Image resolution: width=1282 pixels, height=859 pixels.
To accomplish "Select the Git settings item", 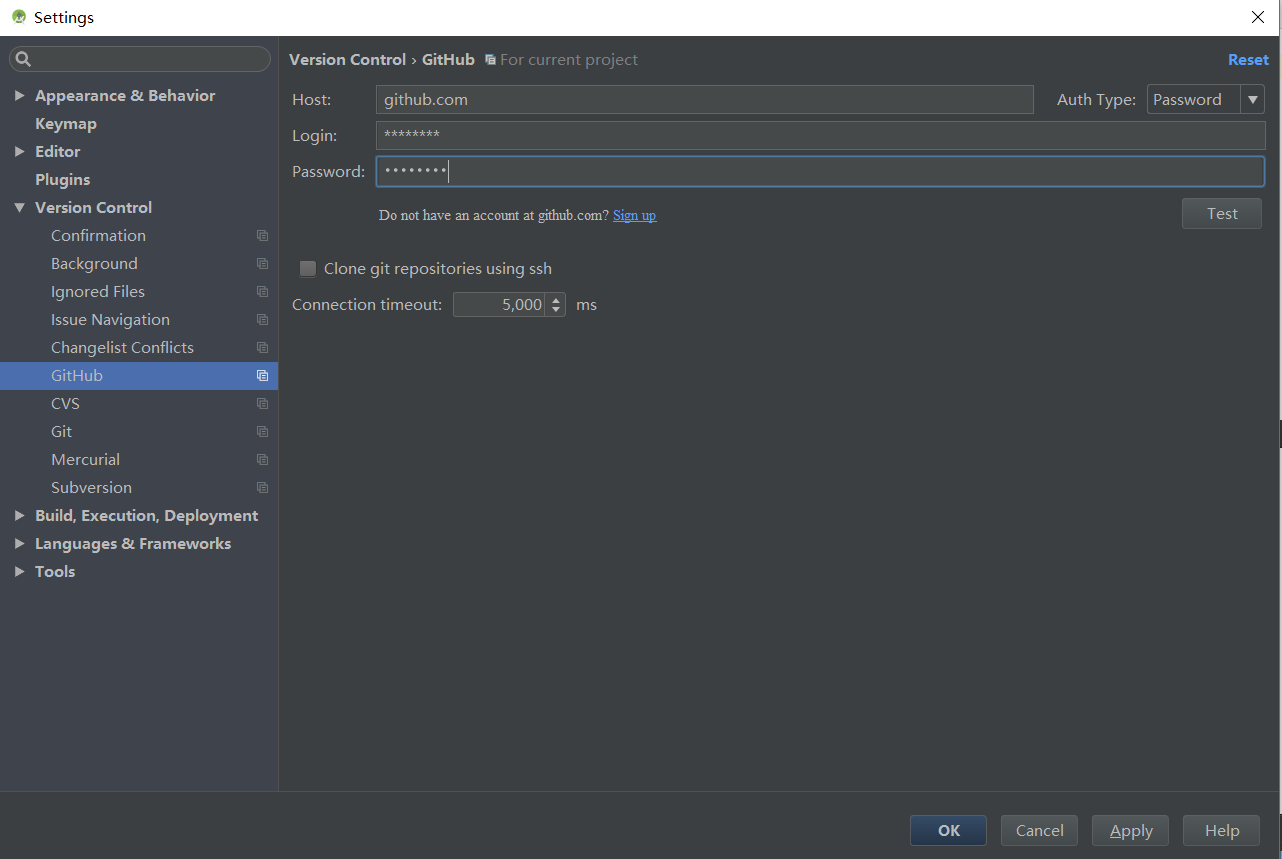I will coord(61,432).
